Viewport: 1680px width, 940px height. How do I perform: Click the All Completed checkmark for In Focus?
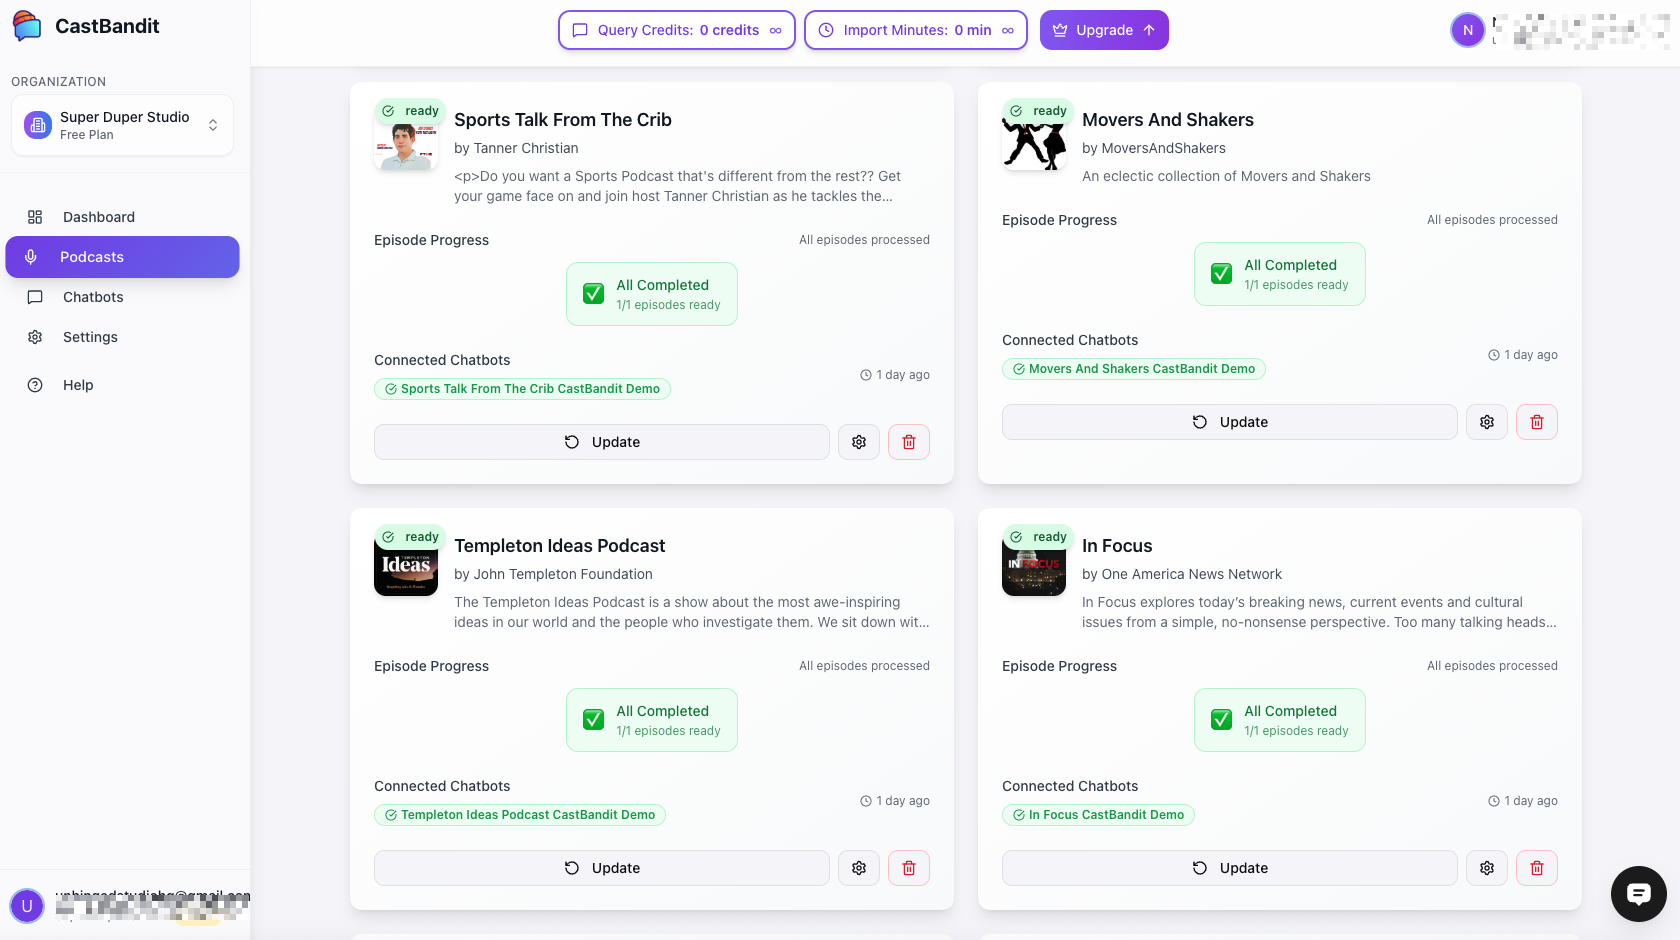1222,720
